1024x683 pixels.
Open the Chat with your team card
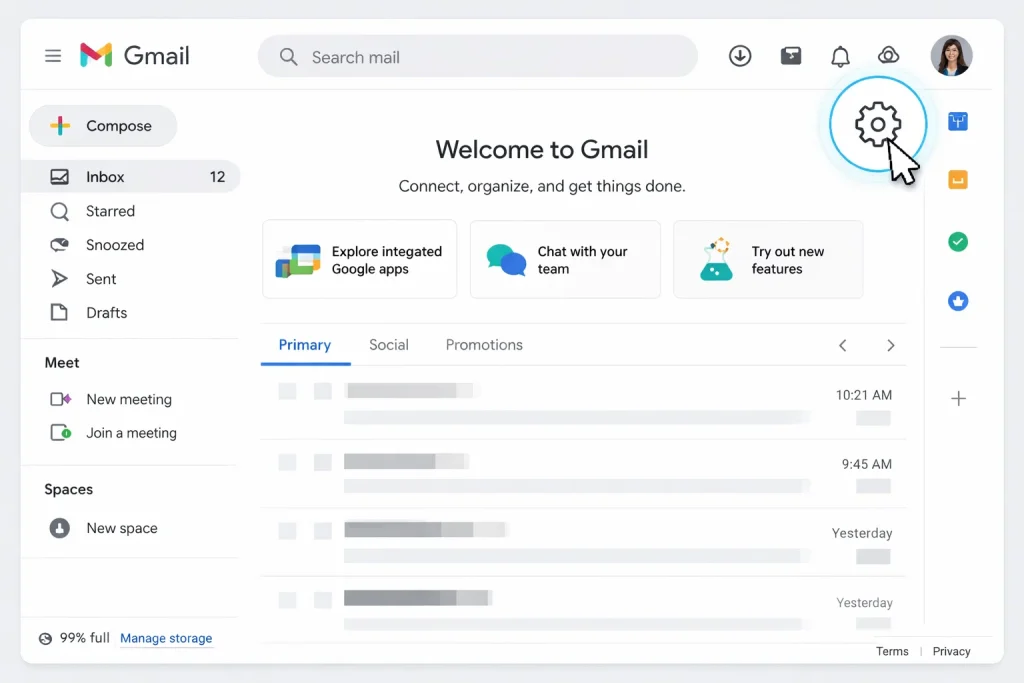[x=565, y=260]
